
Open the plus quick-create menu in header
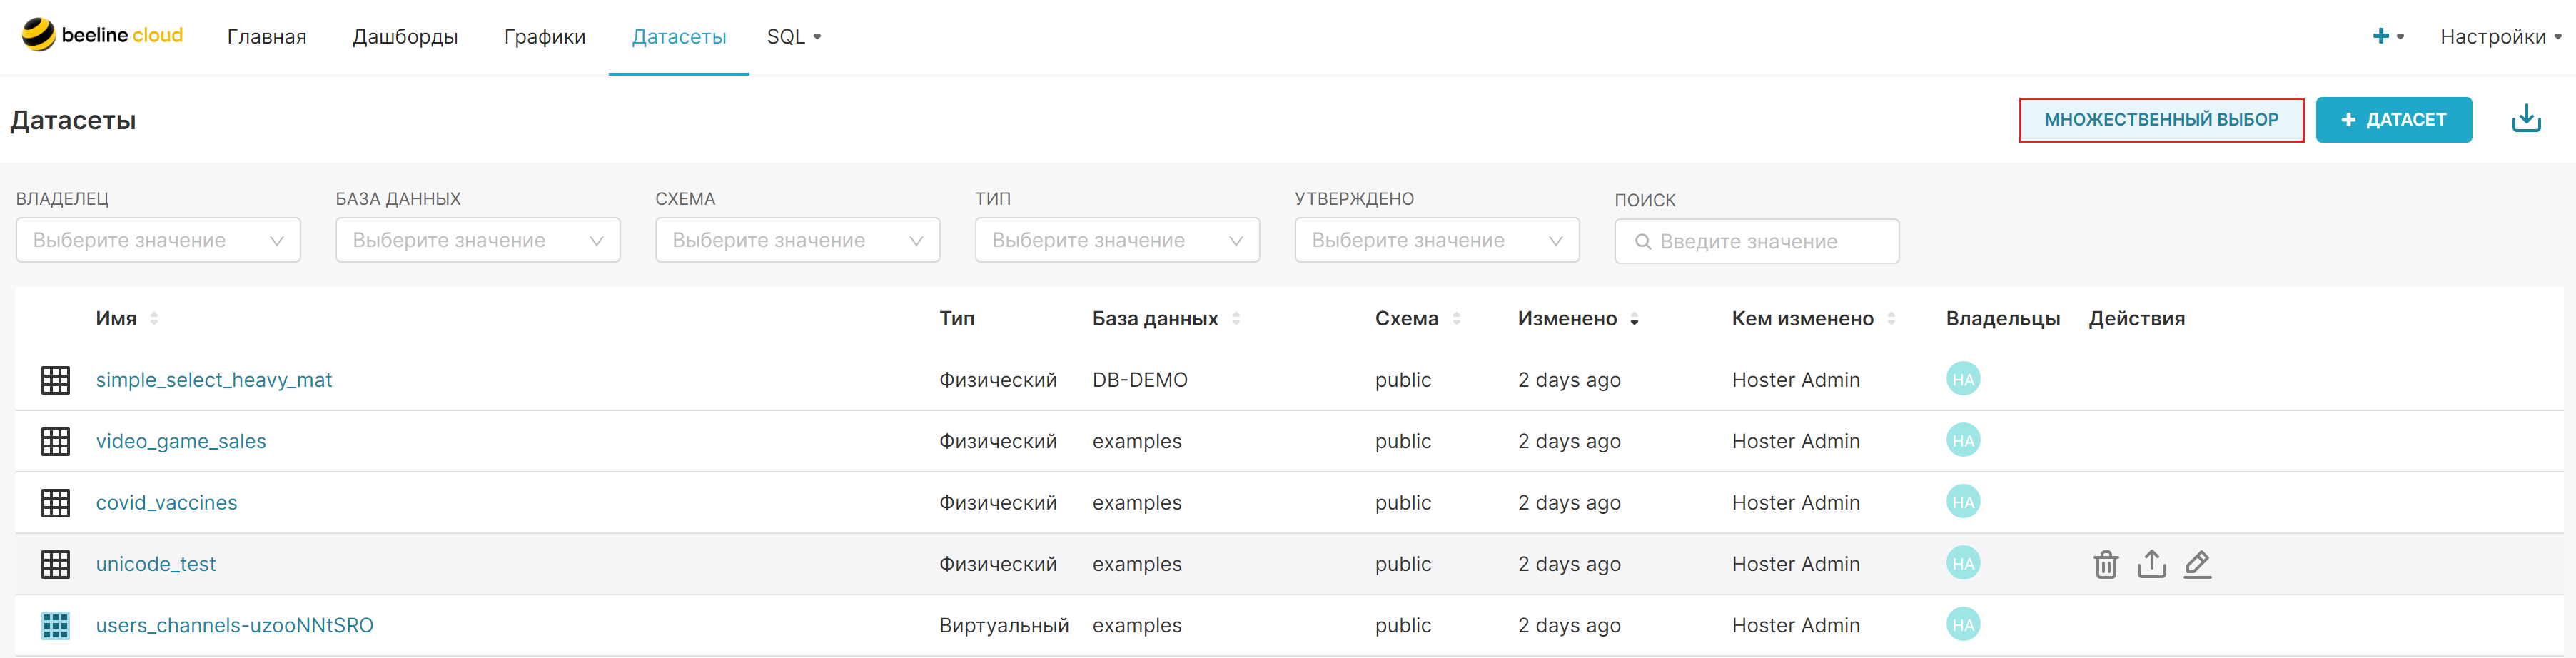point(2388,36)
